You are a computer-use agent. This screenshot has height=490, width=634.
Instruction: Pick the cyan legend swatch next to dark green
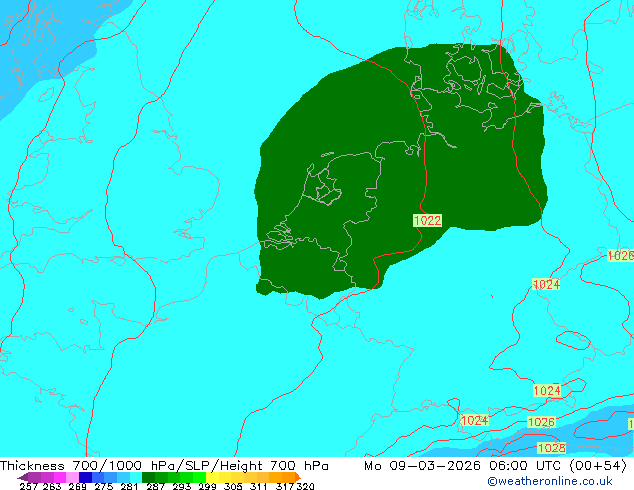(x=136, y=477)
